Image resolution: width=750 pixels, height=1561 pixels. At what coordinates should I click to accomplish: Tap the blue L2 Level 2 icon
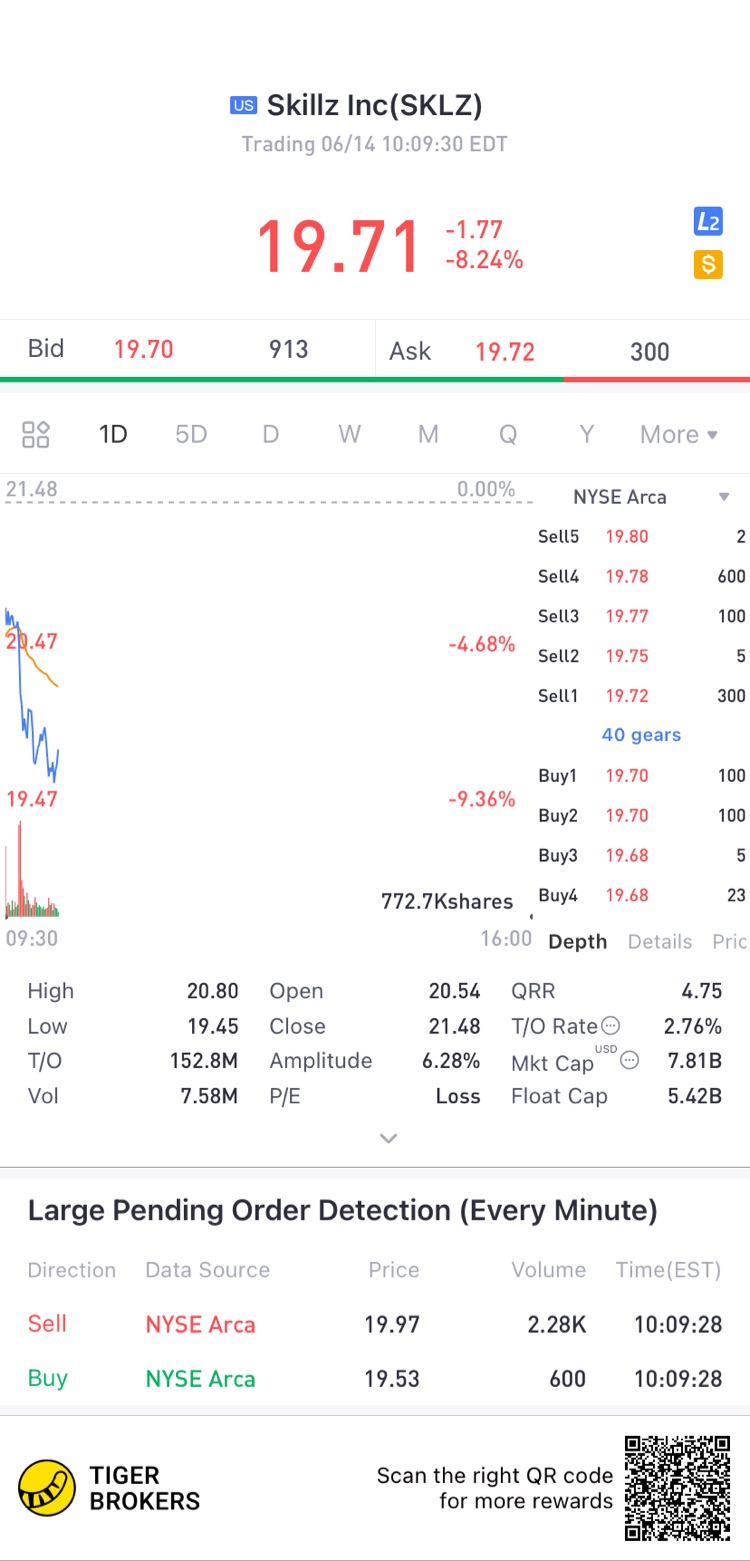[708, 222]
